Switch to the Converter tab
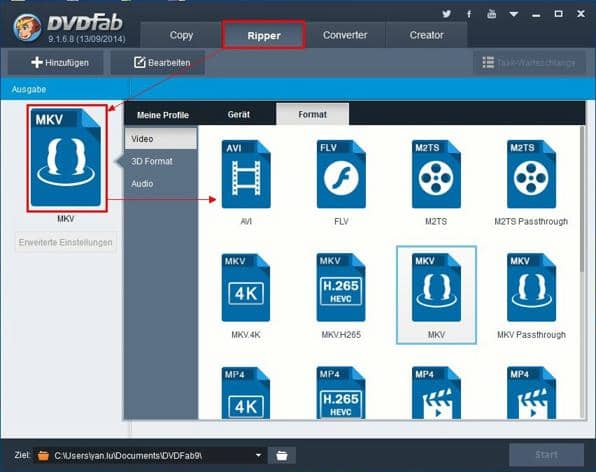Viewport: 596px width, 472px height. click(345, 35)
